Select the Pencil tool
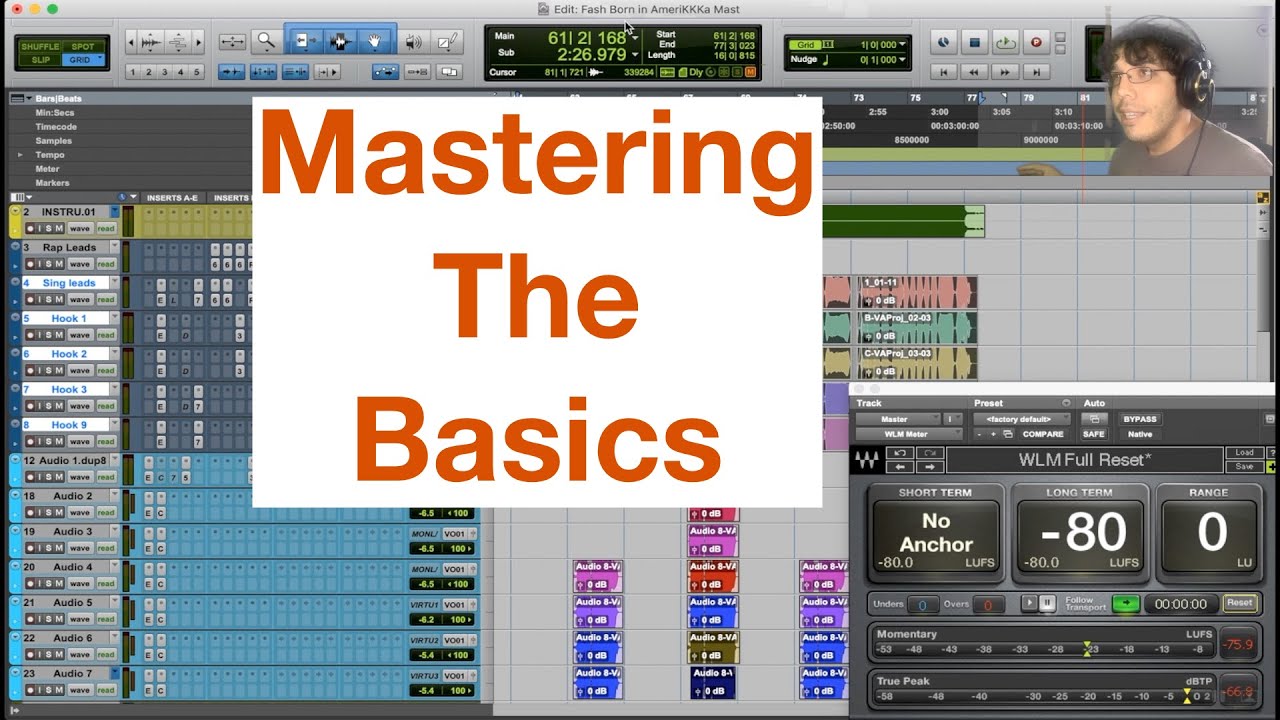Image resolution: width=1280 pixels, height=720 pixels. (447, 41)
